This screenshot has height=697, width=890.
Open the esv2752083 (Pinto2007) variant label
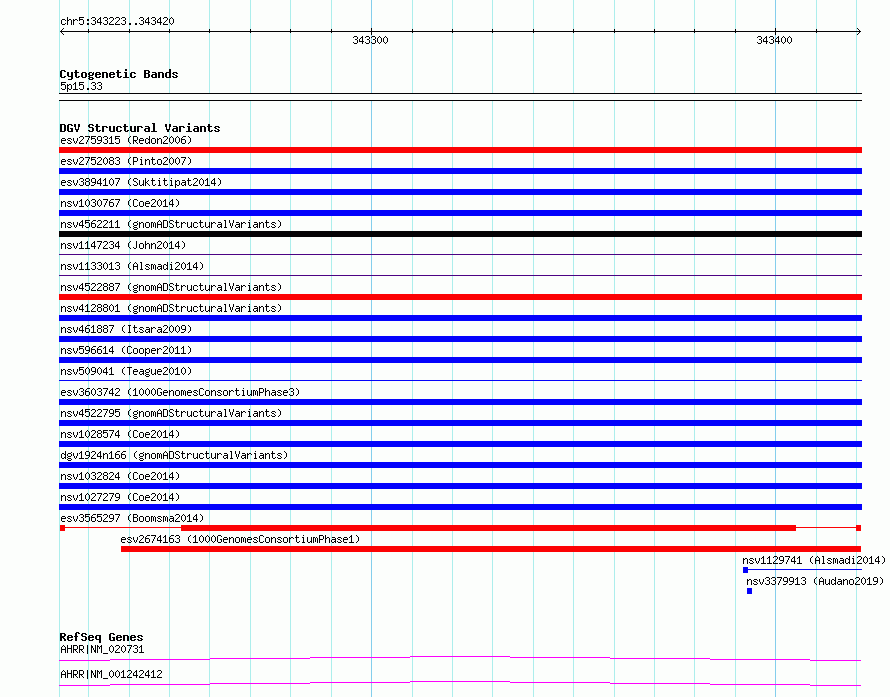(x=126, y=161)
